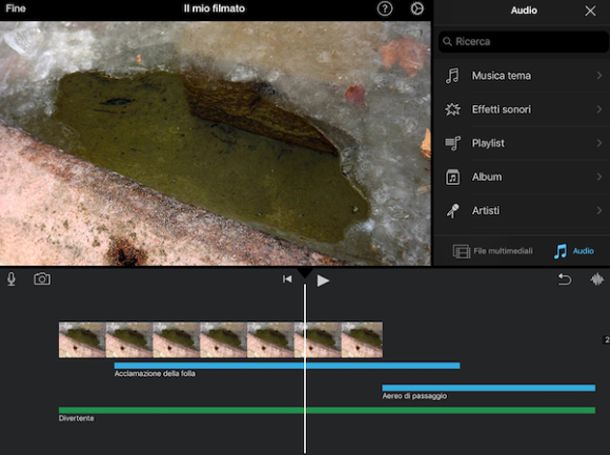The width and height of the screenshot is (610, 455).
Task: Click the Ricerca search field
Action: (521, 42)
